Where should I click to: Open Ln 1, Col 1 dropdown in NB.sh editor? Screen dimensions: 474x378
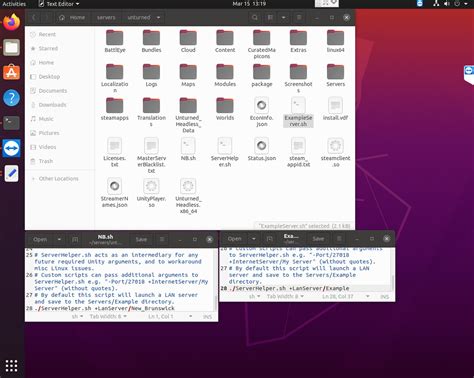click(170, 316)
